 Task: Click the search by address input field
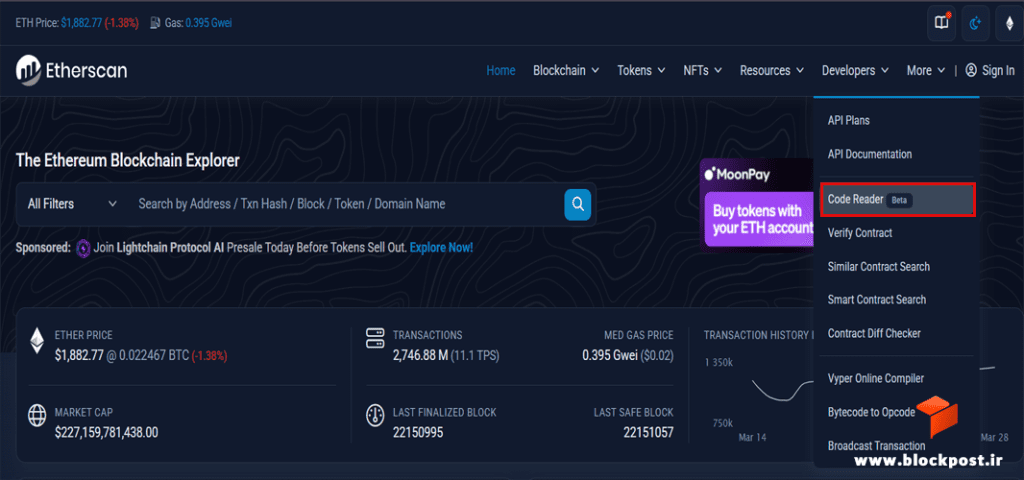346,204
